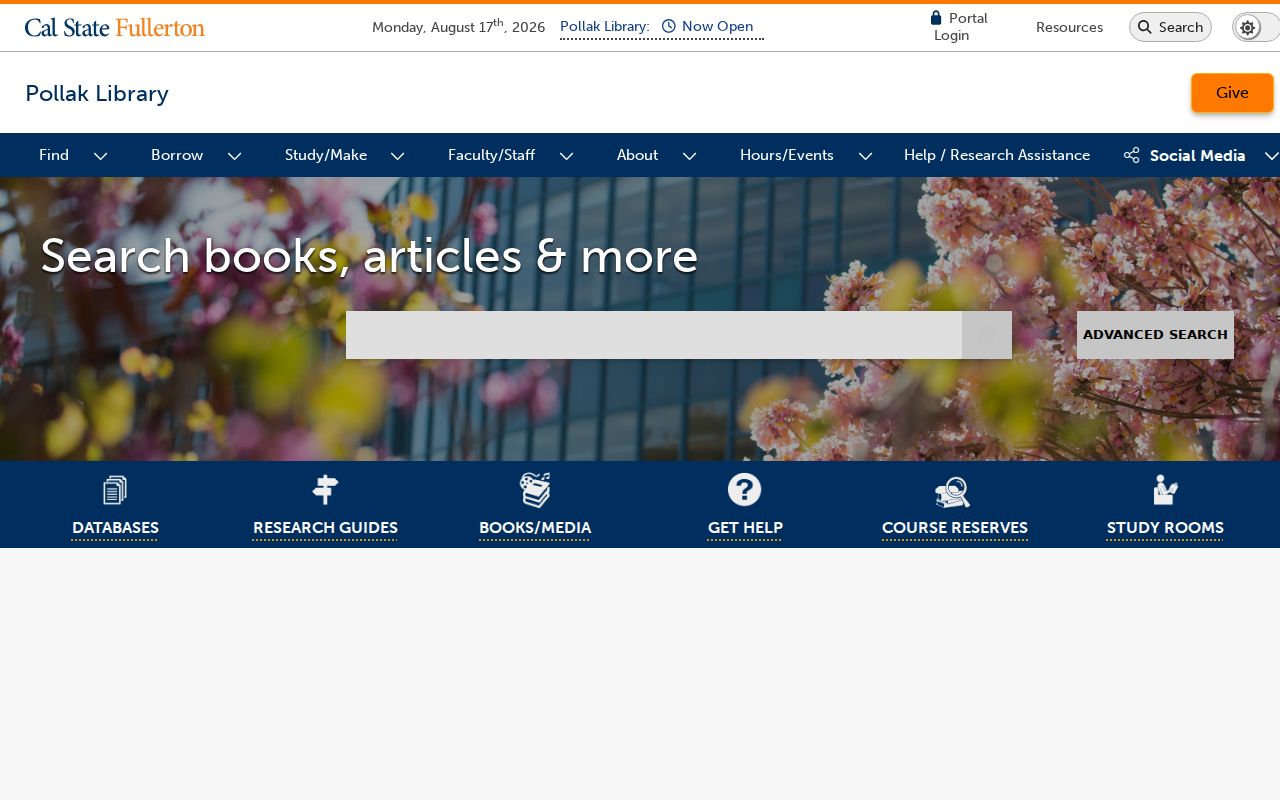Go to Help / Research Assistance
1280x800 pixels.
997,155
